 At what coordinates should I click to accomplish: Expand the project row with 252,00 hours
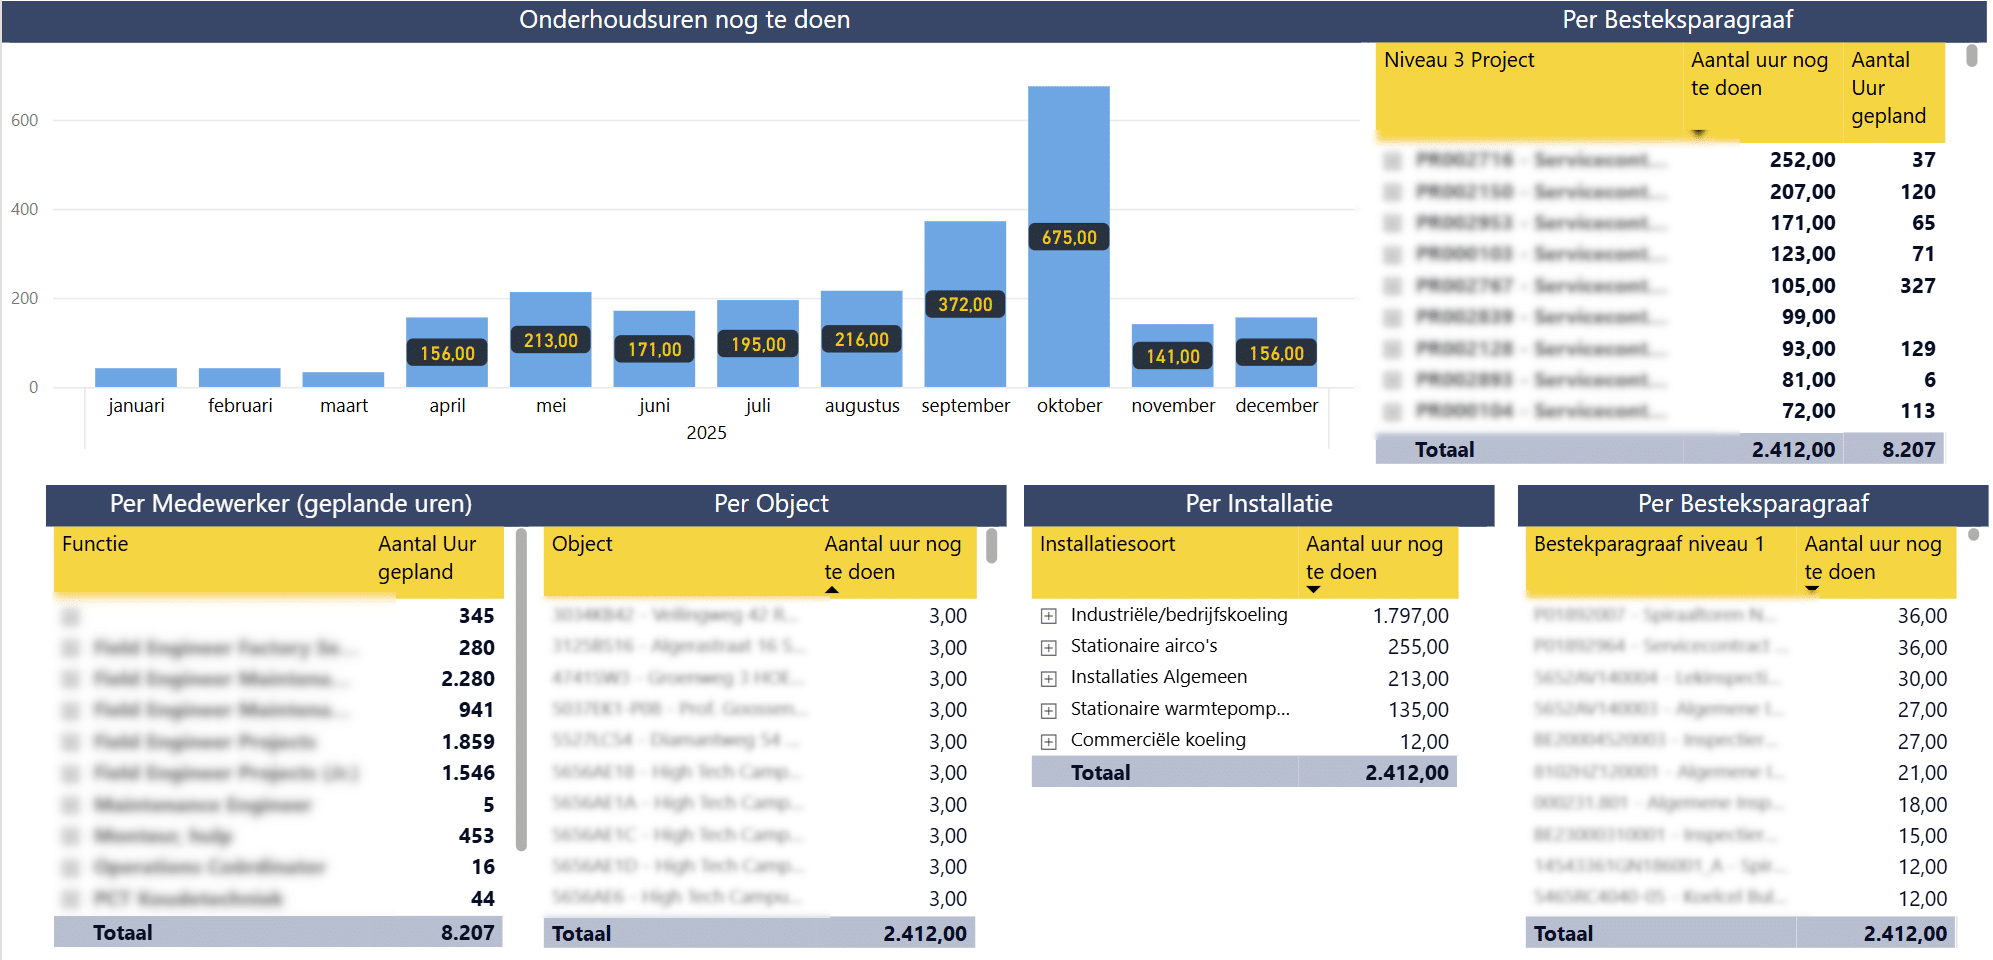coord(1391,160)
